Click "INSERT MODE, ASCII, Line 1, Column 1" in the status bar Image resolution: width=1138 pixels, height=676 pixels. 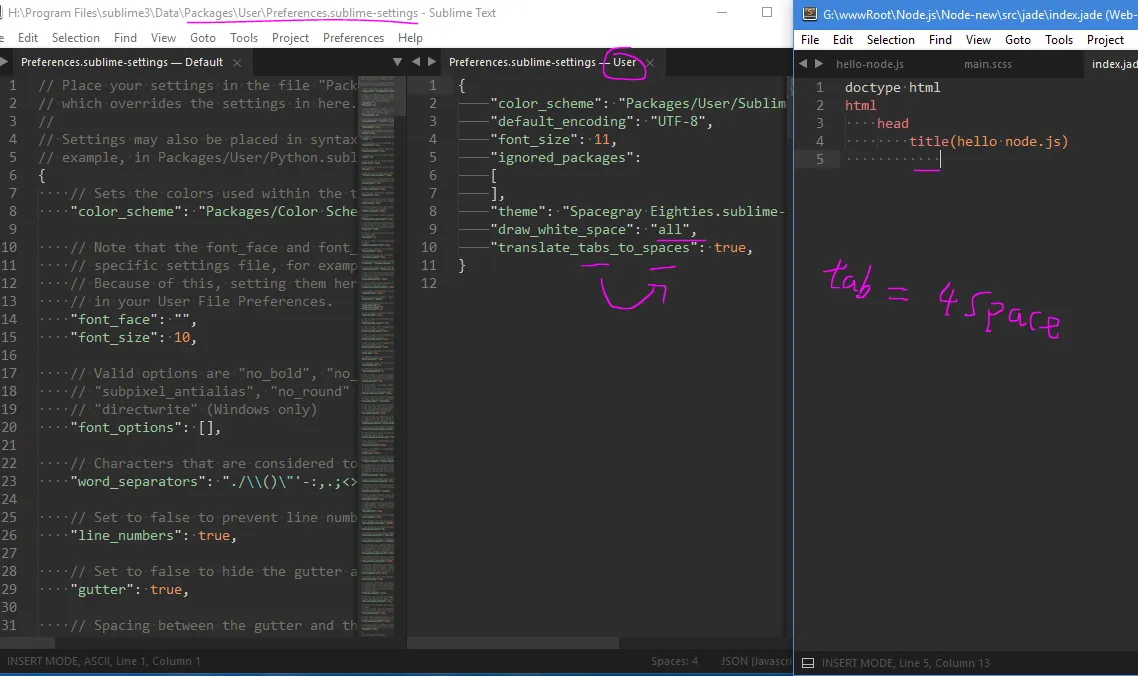(104, 661)
